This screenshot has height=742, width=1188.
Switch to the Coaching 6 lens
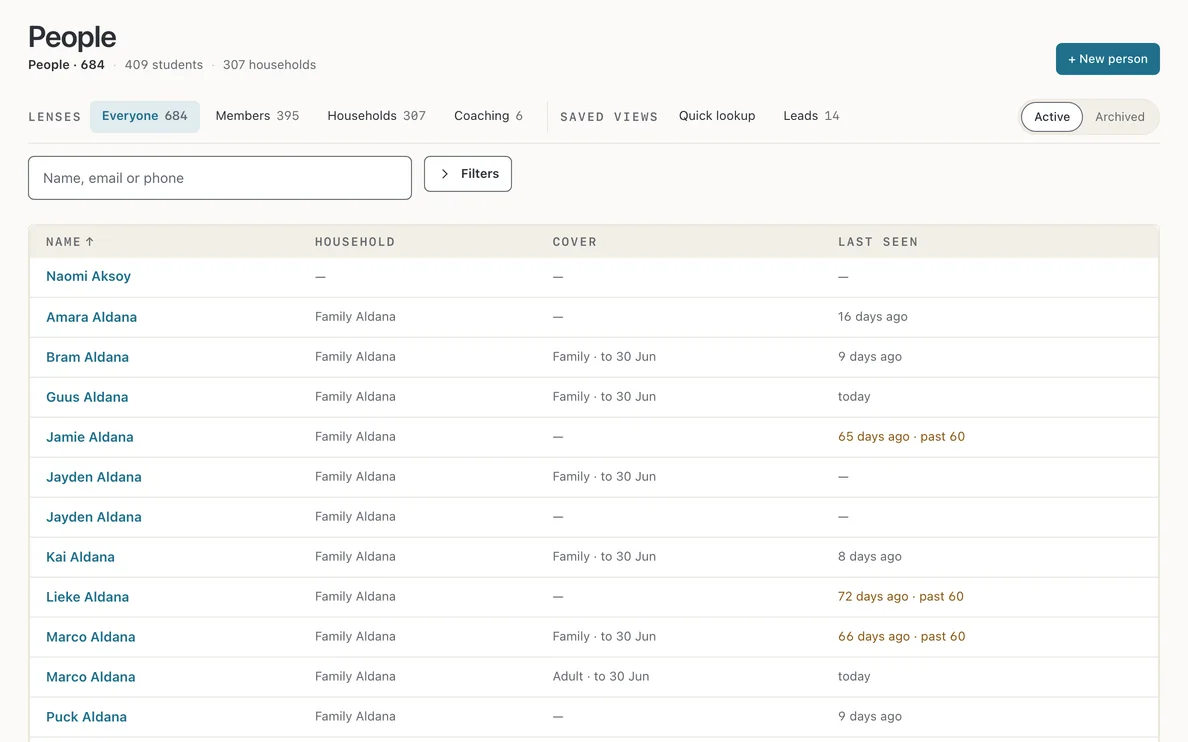click(489, 116)
